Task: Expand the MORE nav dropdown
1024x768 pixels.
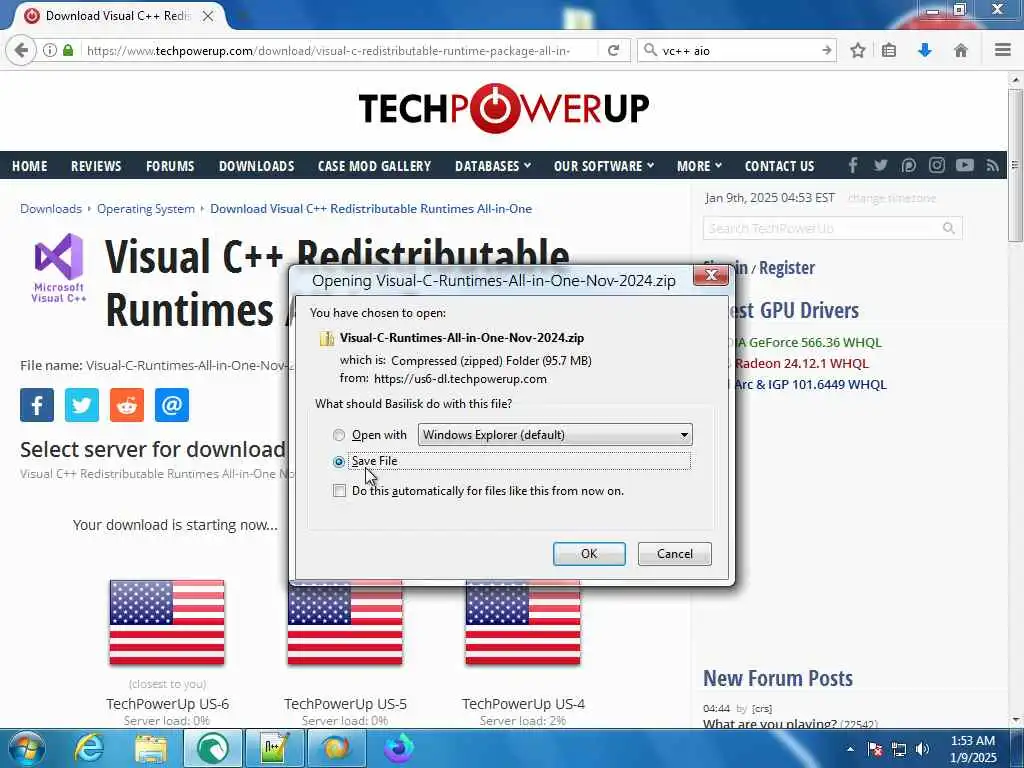Action: (x=699, y=166)
